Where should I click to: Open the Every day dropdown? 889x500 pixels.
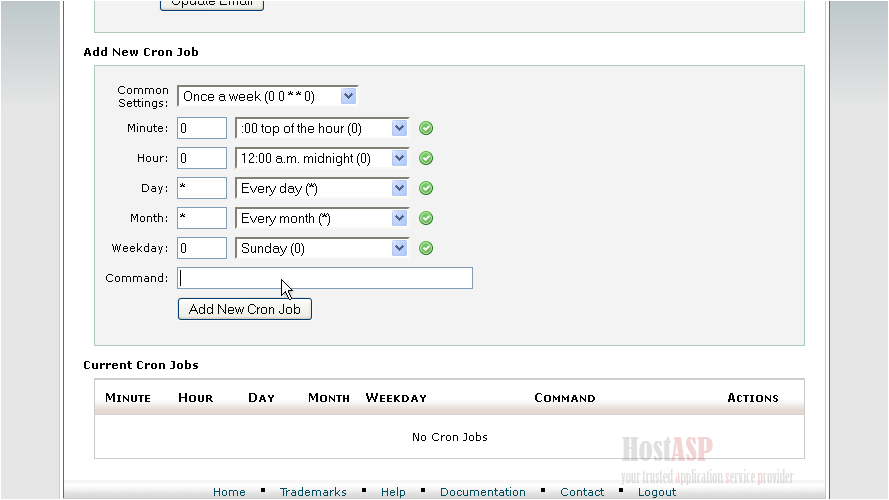pos(322,188)
